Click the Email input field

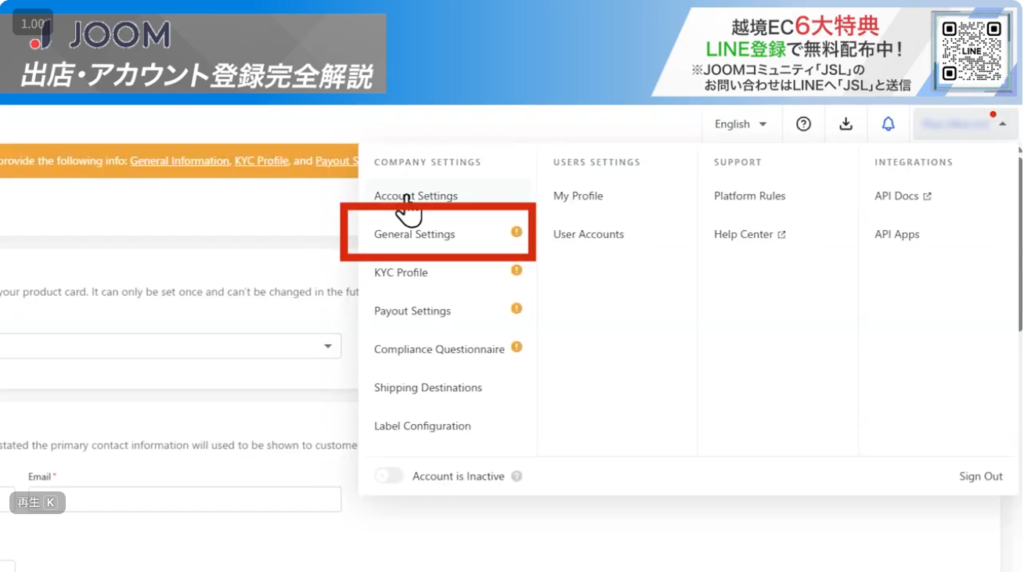click(180, 499)
